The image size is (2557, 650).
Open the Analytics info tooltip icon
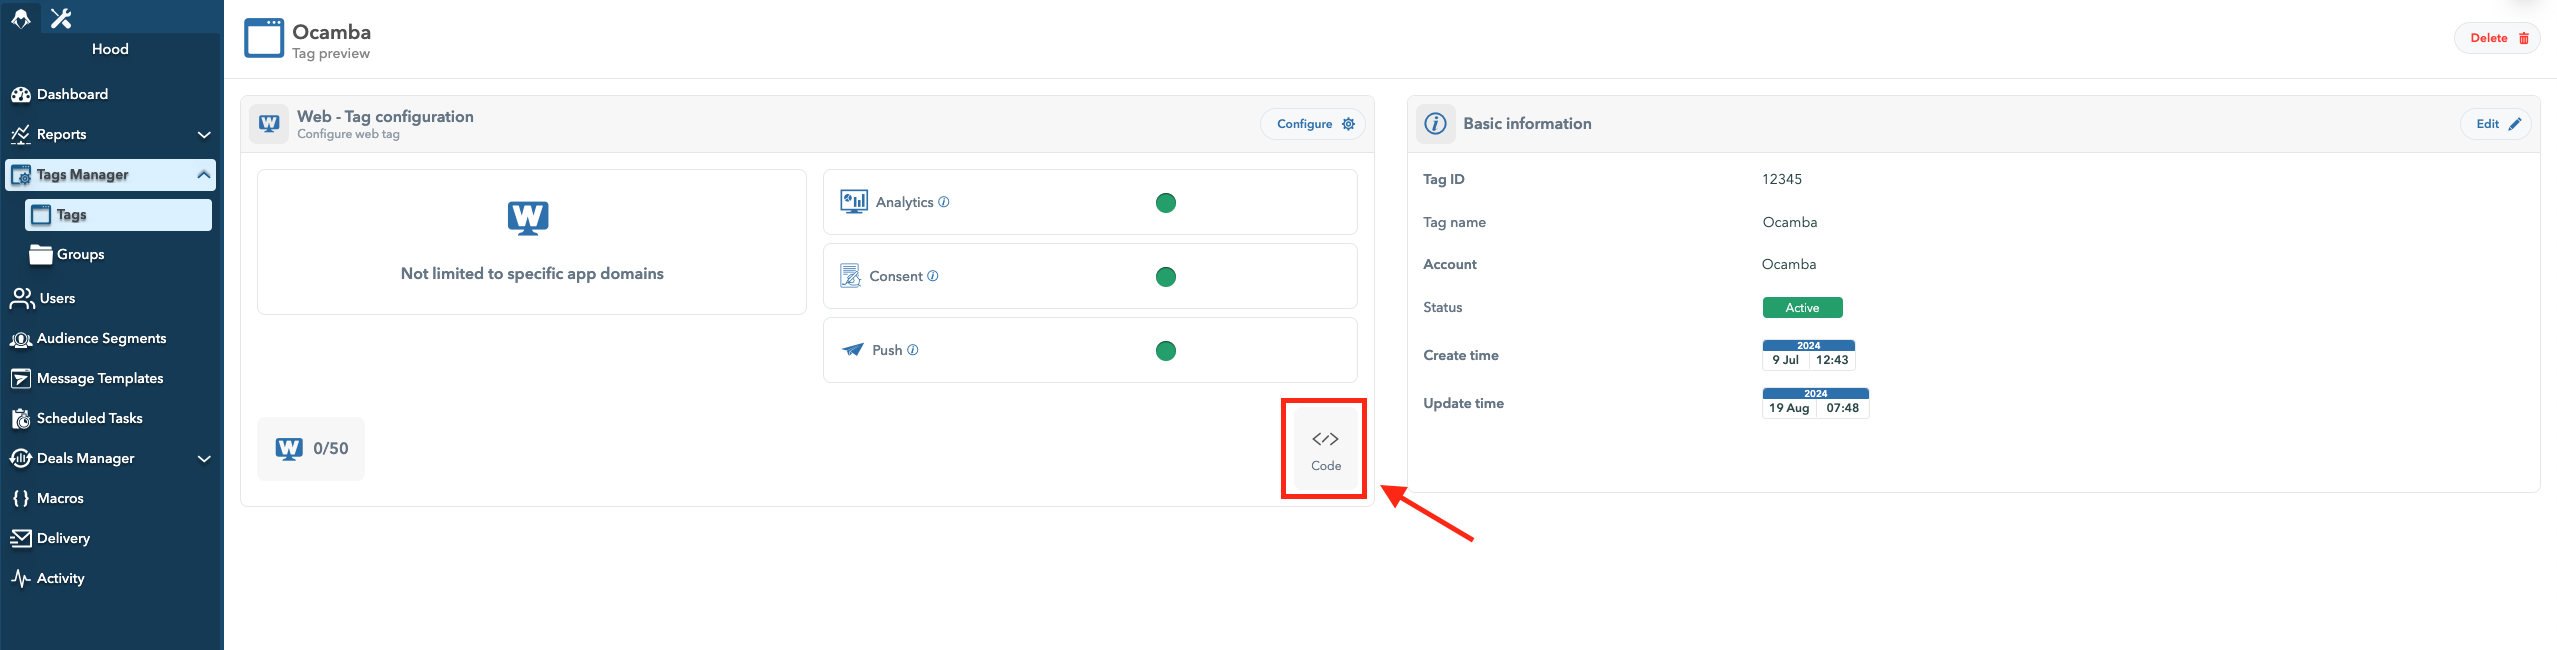[x=944, y=202]
